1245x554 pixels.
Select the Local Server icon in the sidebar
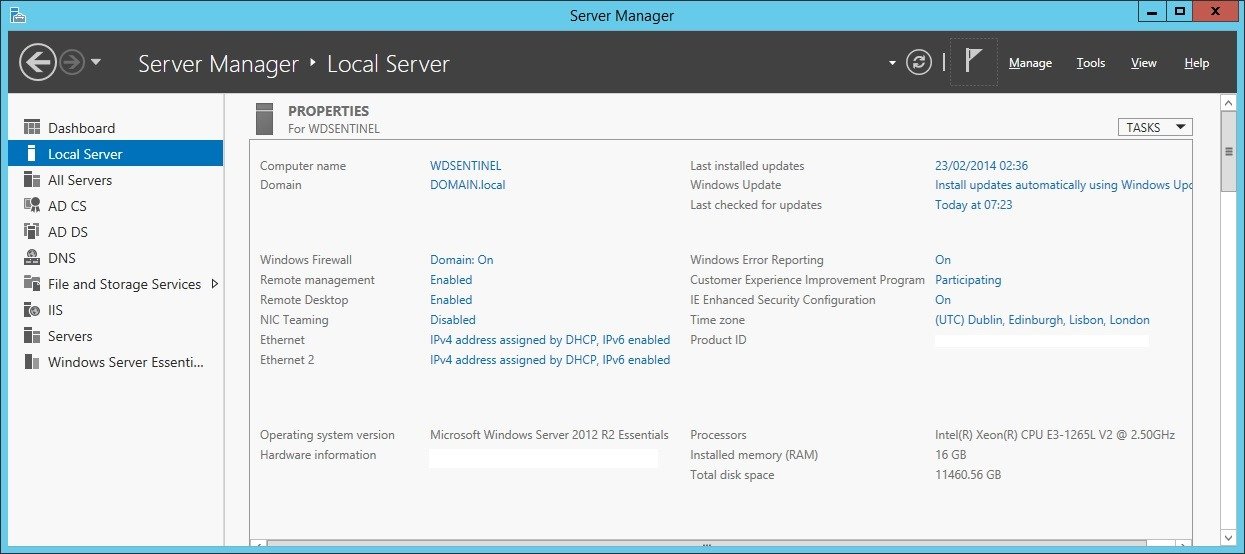tap(32, 154)
